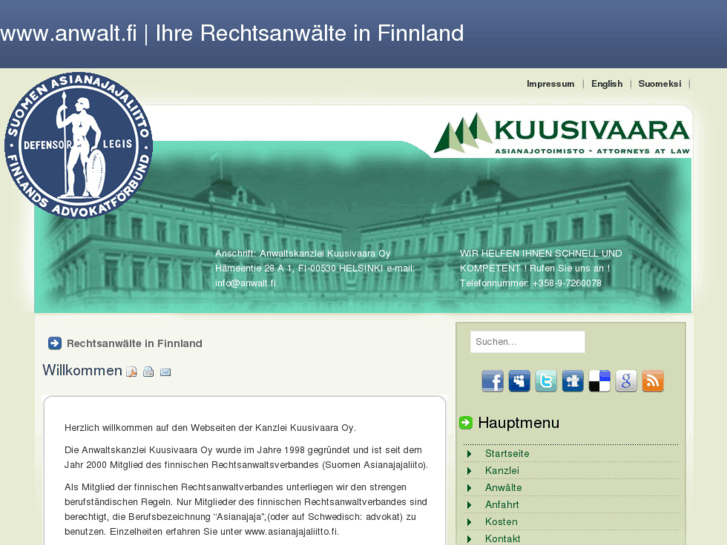727x545 pixels.
Task: Click the Rechtsanwälte in Finnland breadcrumb
Action: tap(134, 343)
